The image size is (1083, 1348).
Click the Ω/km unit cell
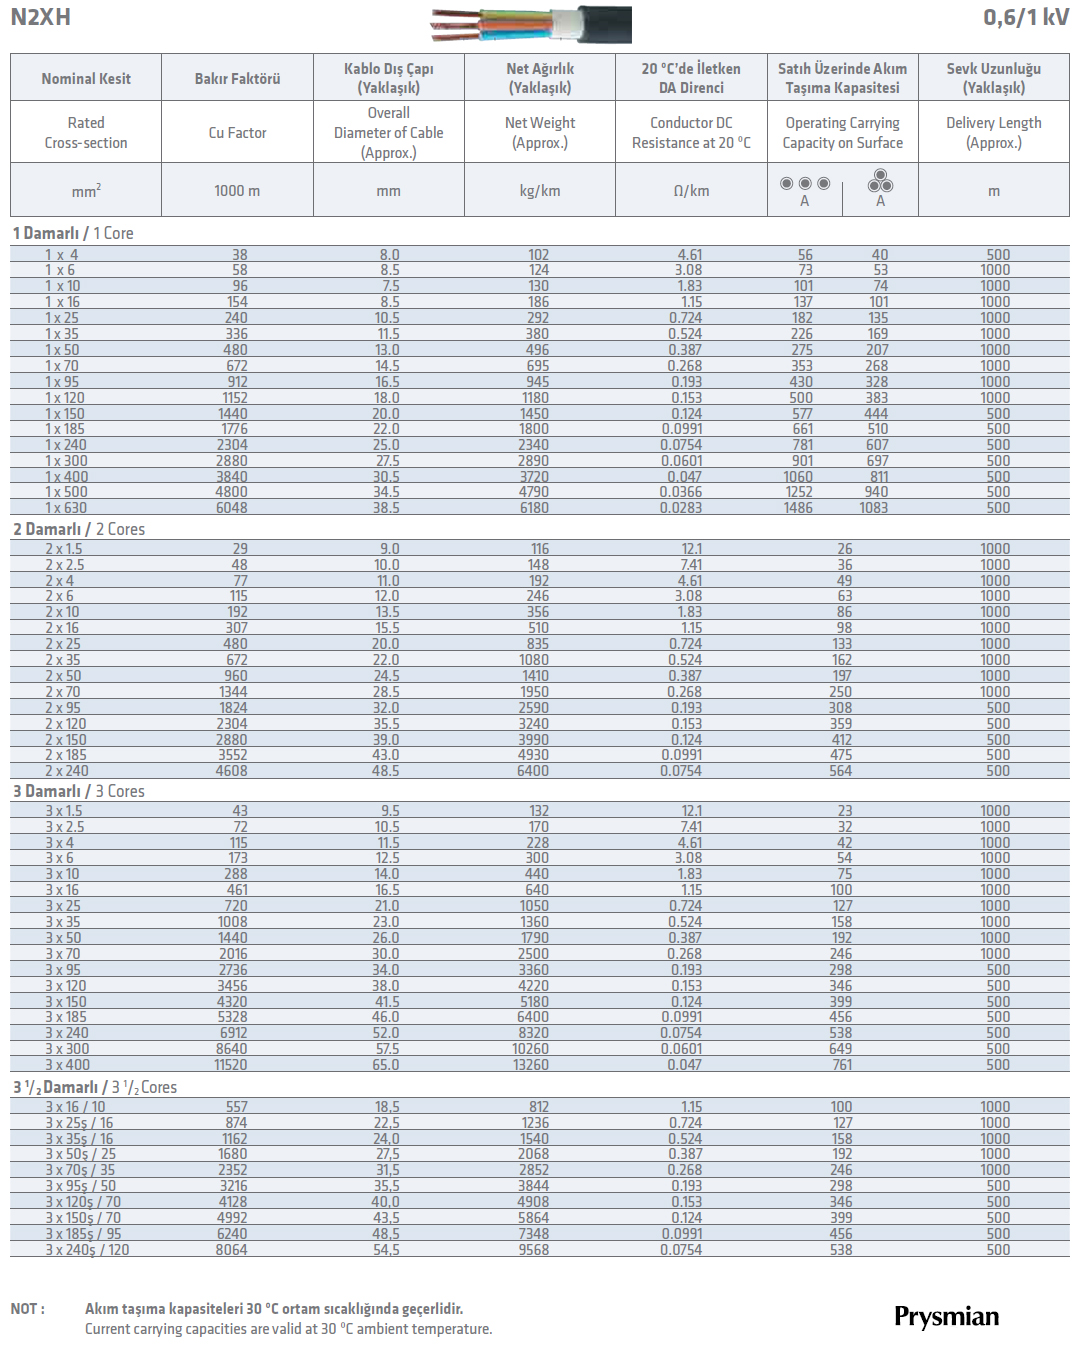pos(691,191)
